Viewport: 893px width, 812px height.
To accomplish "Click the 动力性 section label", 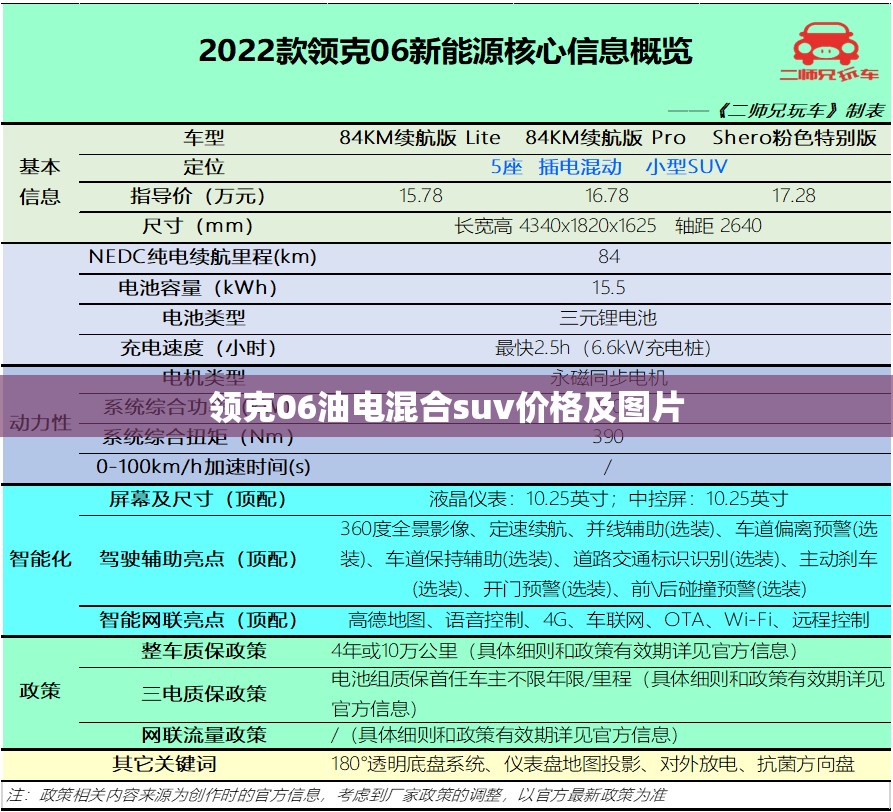I will (x=40, y=423).
